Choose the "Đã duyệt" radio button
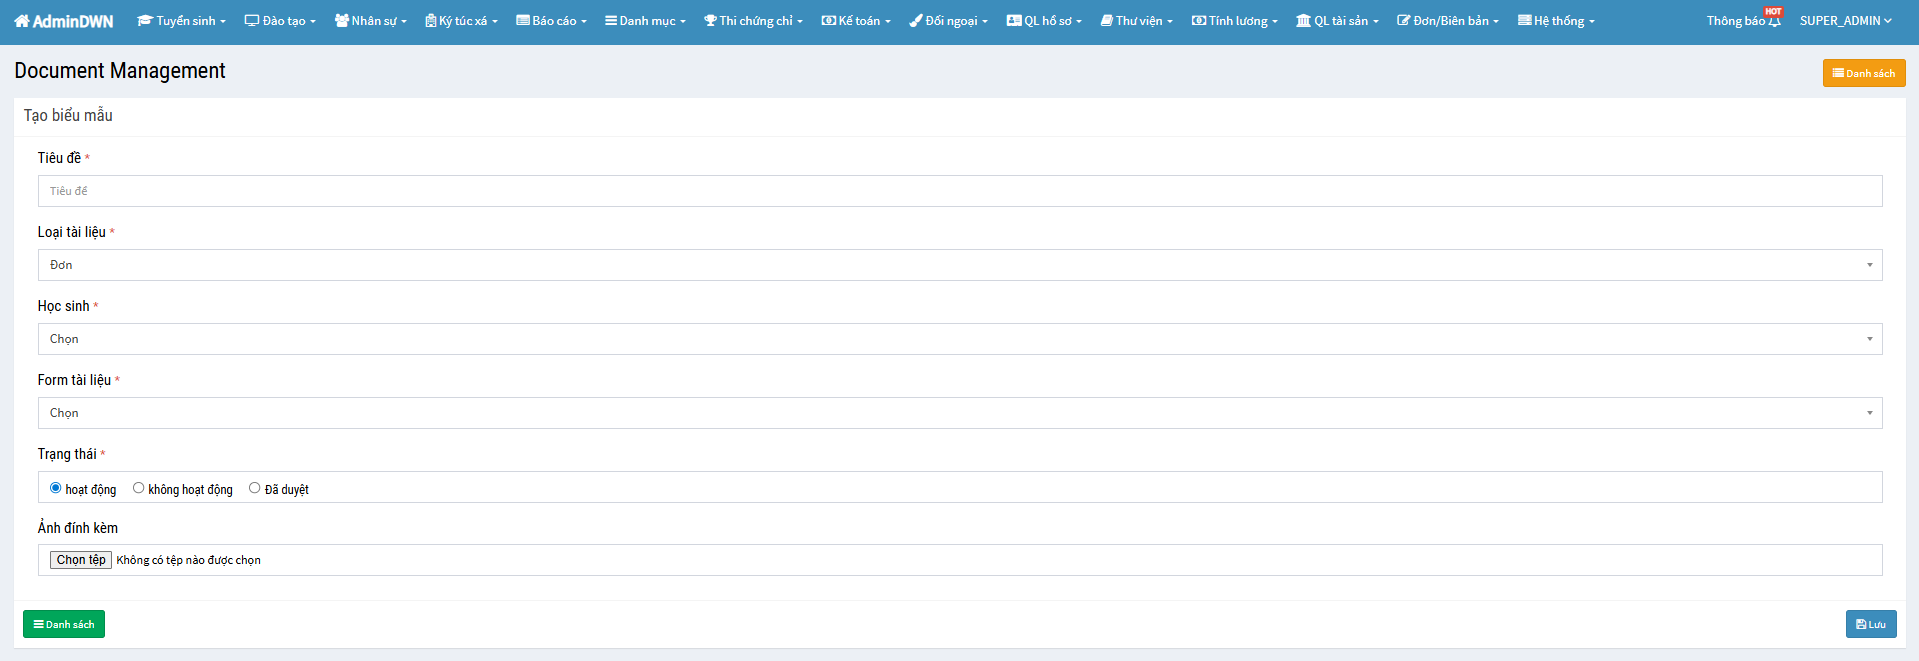Image resolution: width=1919 pixels, height=661 pixels. click(x=255, y=488)
